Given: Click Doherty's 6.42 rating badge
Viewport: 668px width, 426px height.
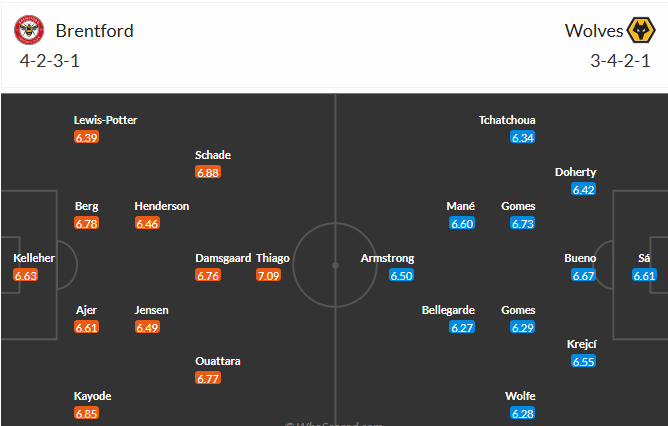Looking at the screenshot, I should click(584, 189).
